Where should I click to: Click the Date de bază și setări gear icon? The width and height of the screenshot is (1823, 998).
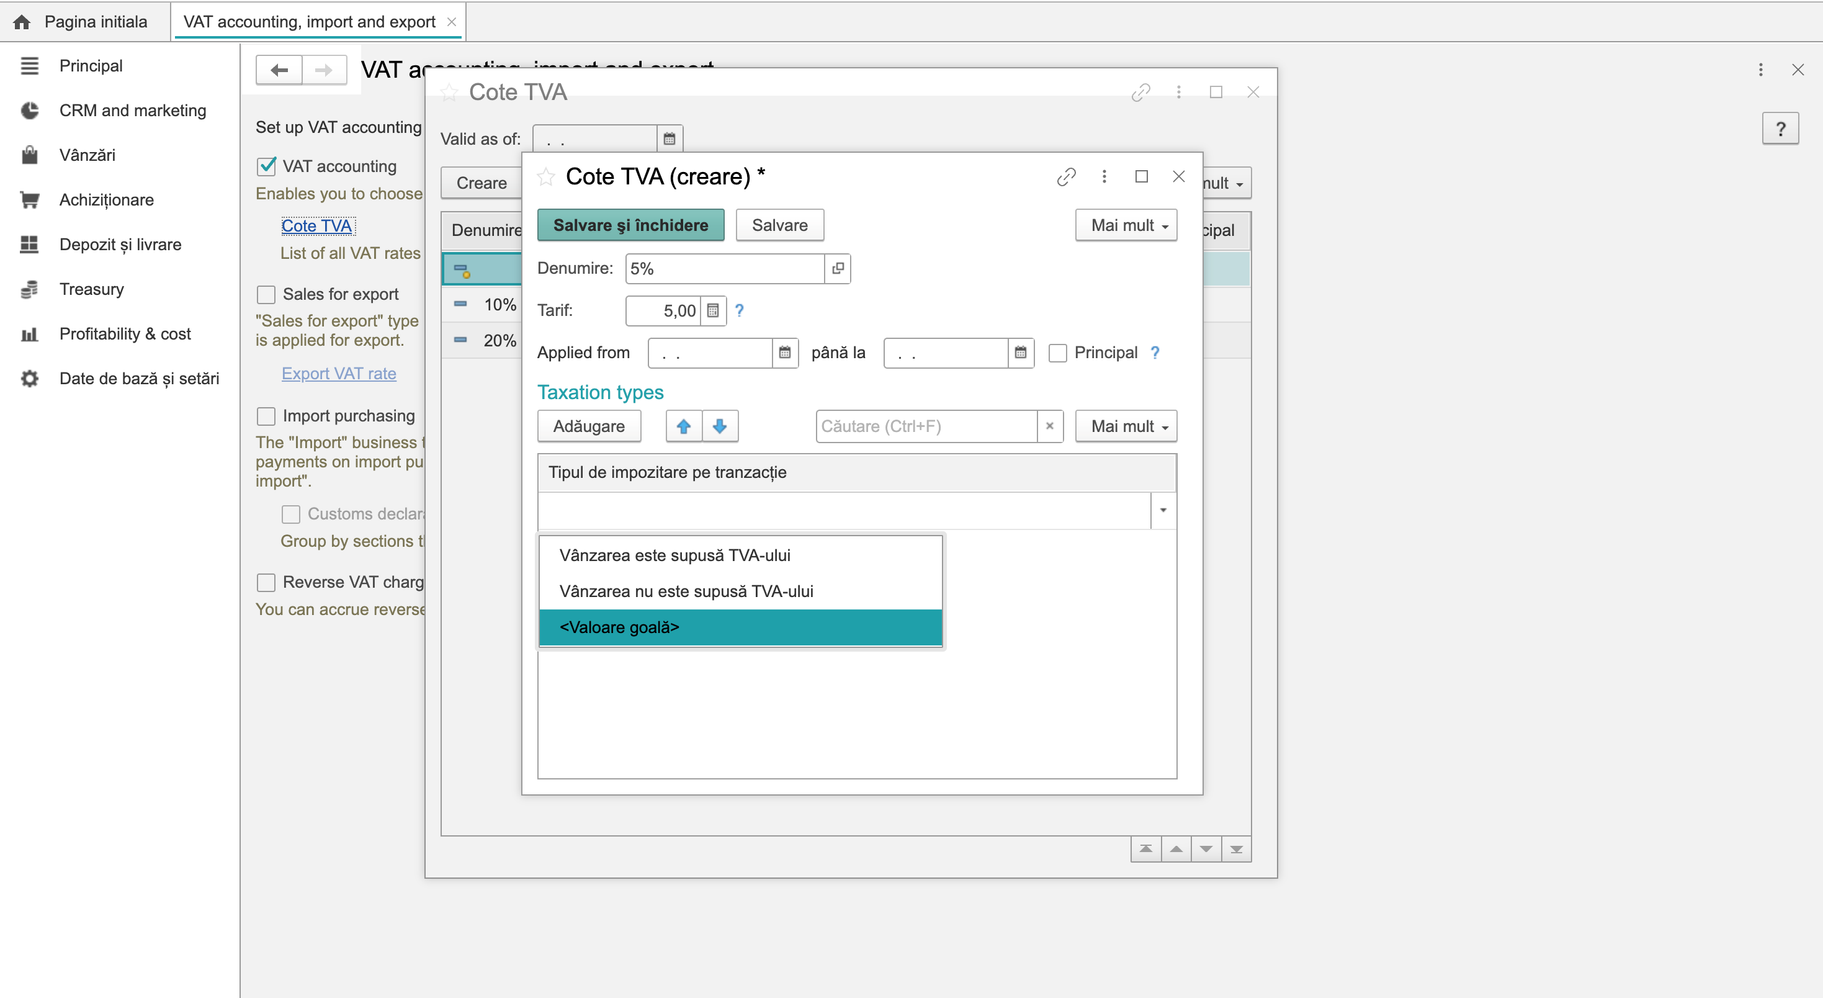click(30, 379)
